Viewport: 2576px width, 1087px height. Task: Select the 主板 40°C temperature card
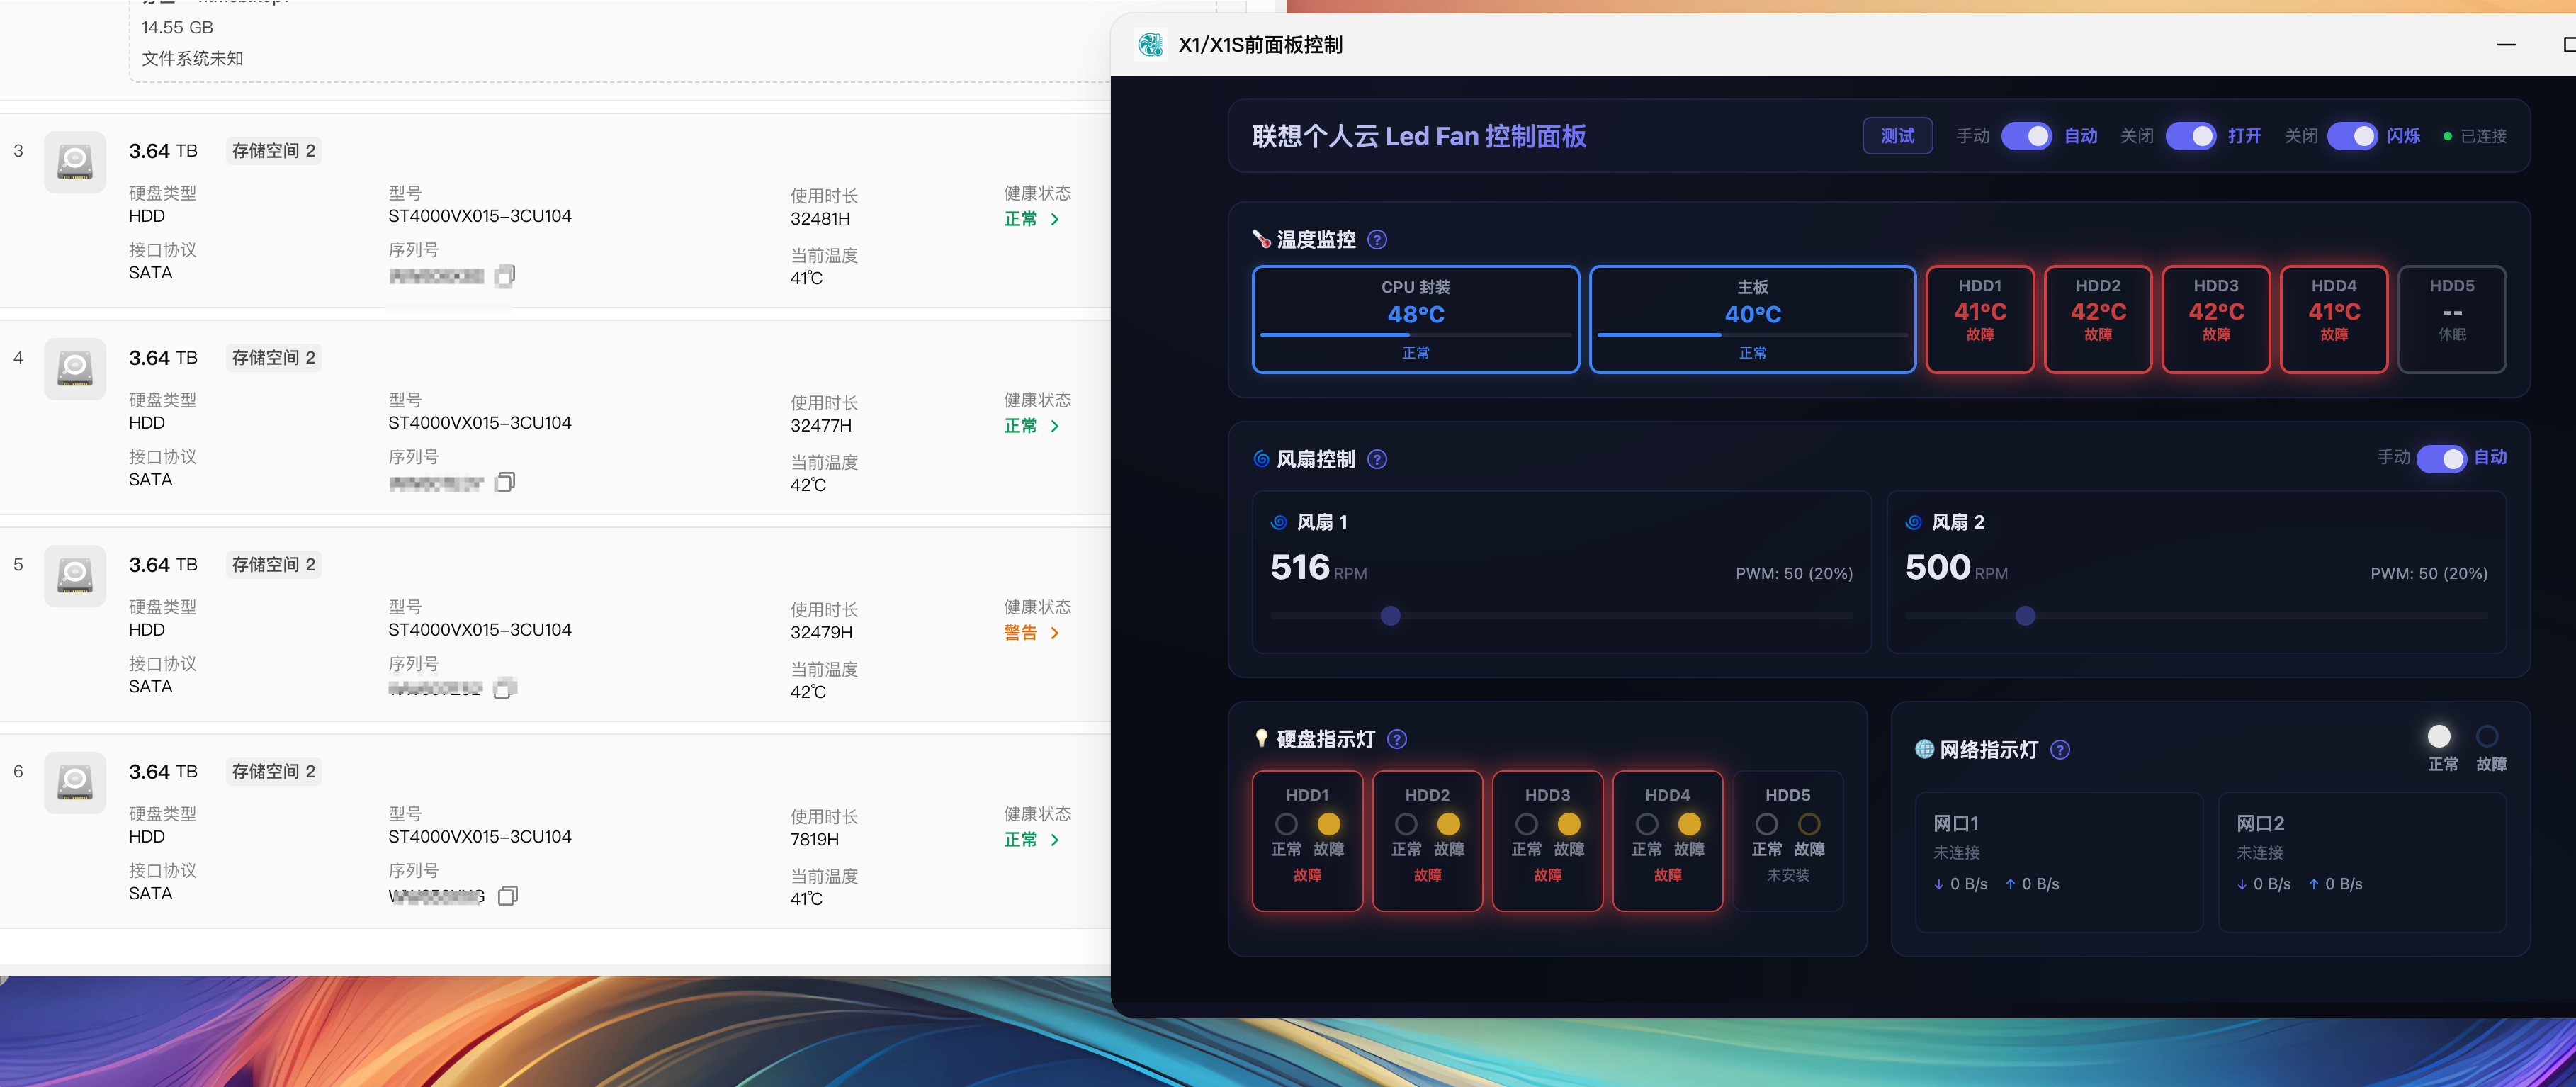pos(1752,320)
